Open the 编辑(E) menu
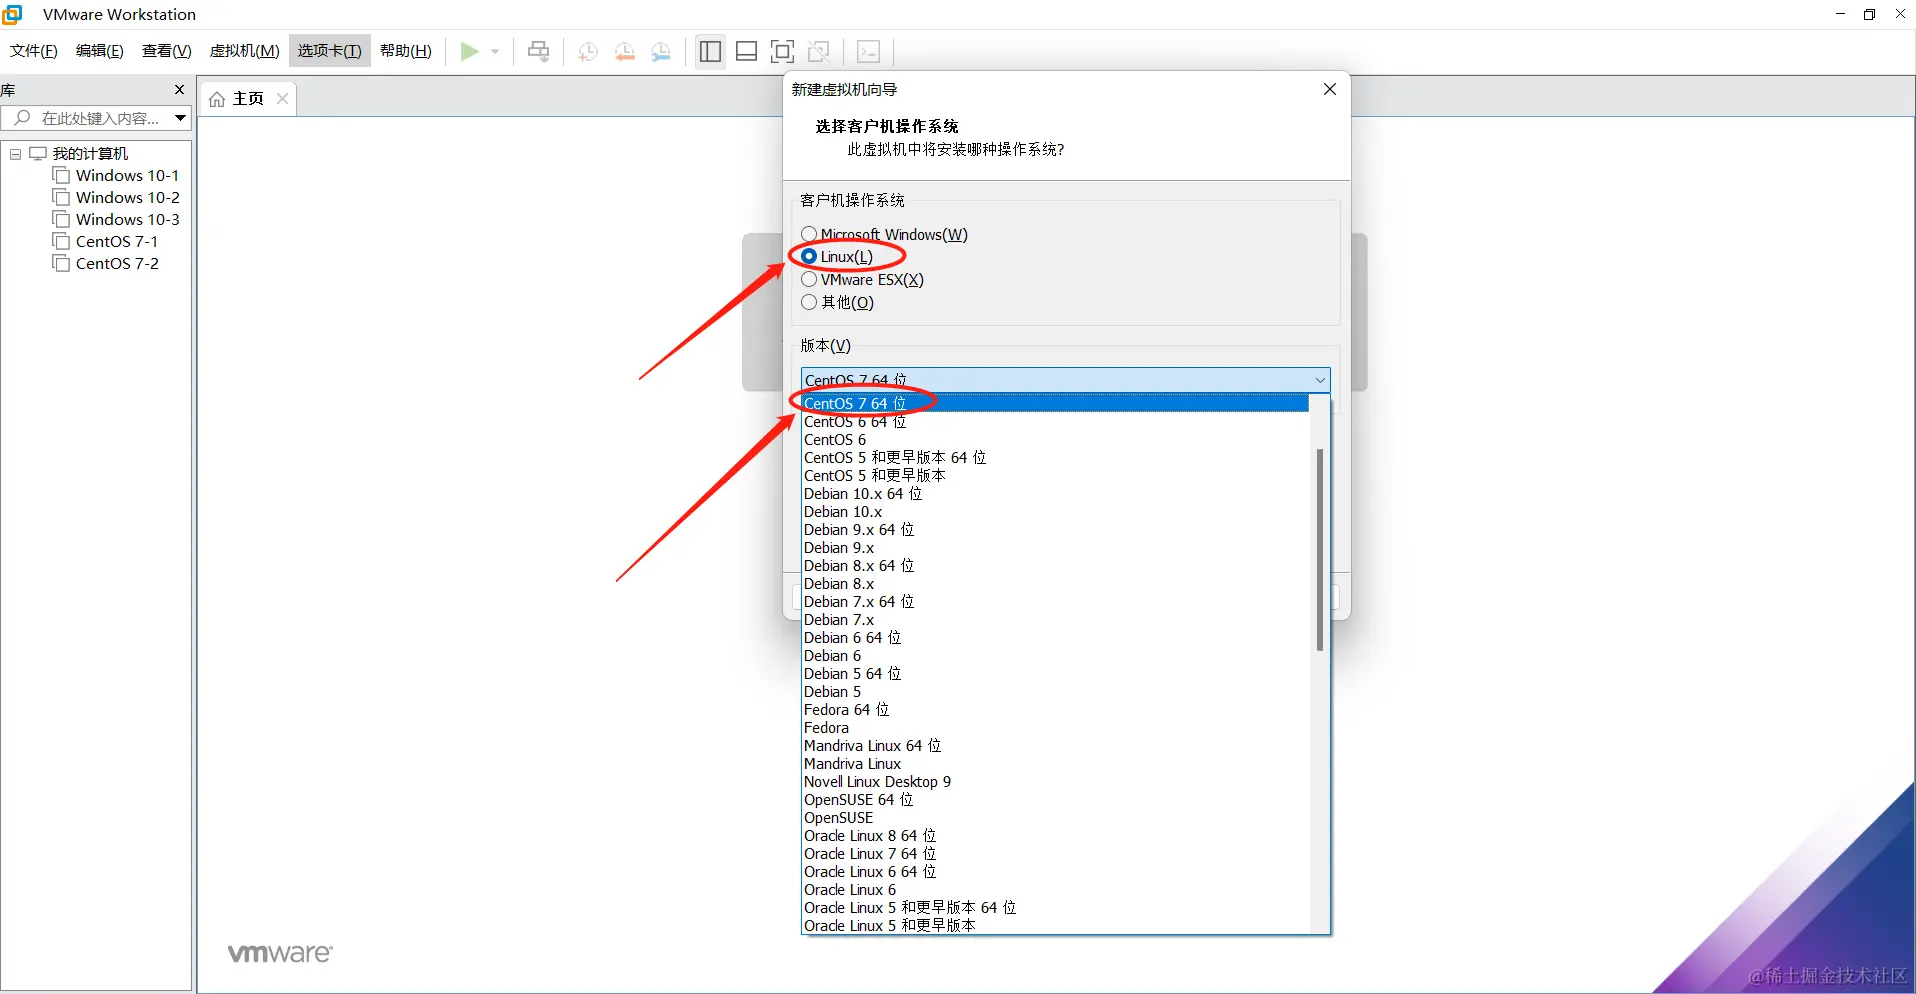1916x994 pixels. tap(100, 51)
